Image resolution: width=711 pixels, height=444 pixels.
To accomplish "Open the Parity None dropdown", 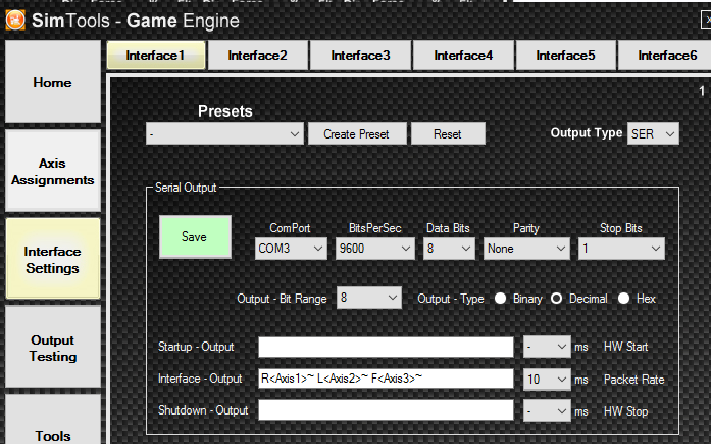I will (x=526, y=249).
